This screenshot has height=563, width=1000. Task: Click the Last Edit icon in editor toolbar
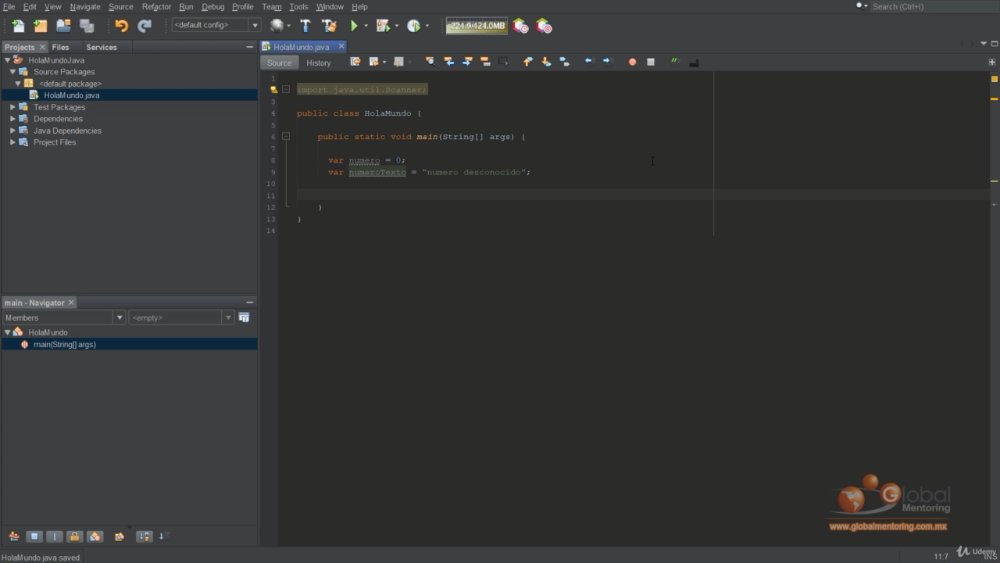[x=355, y=62]
